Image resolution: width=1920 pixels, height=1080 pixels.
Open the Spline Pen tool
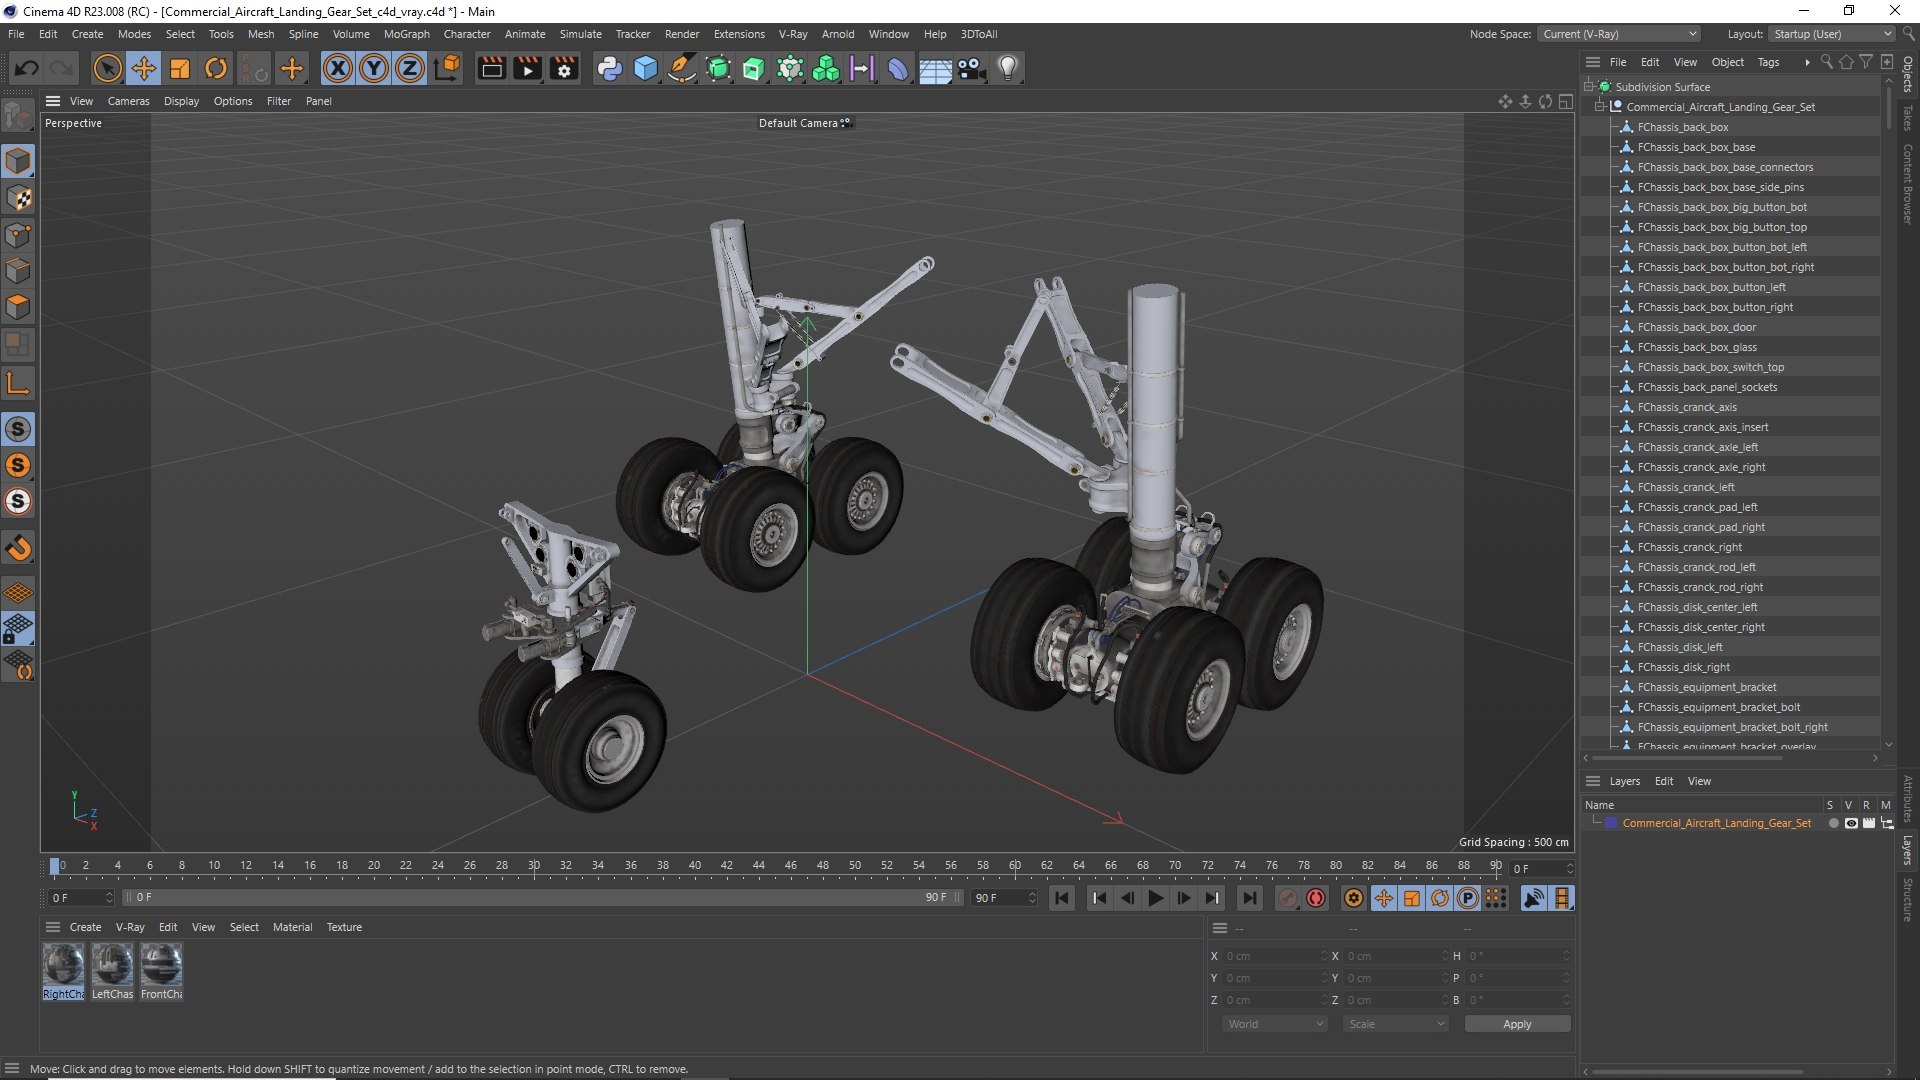pos(682,68)
